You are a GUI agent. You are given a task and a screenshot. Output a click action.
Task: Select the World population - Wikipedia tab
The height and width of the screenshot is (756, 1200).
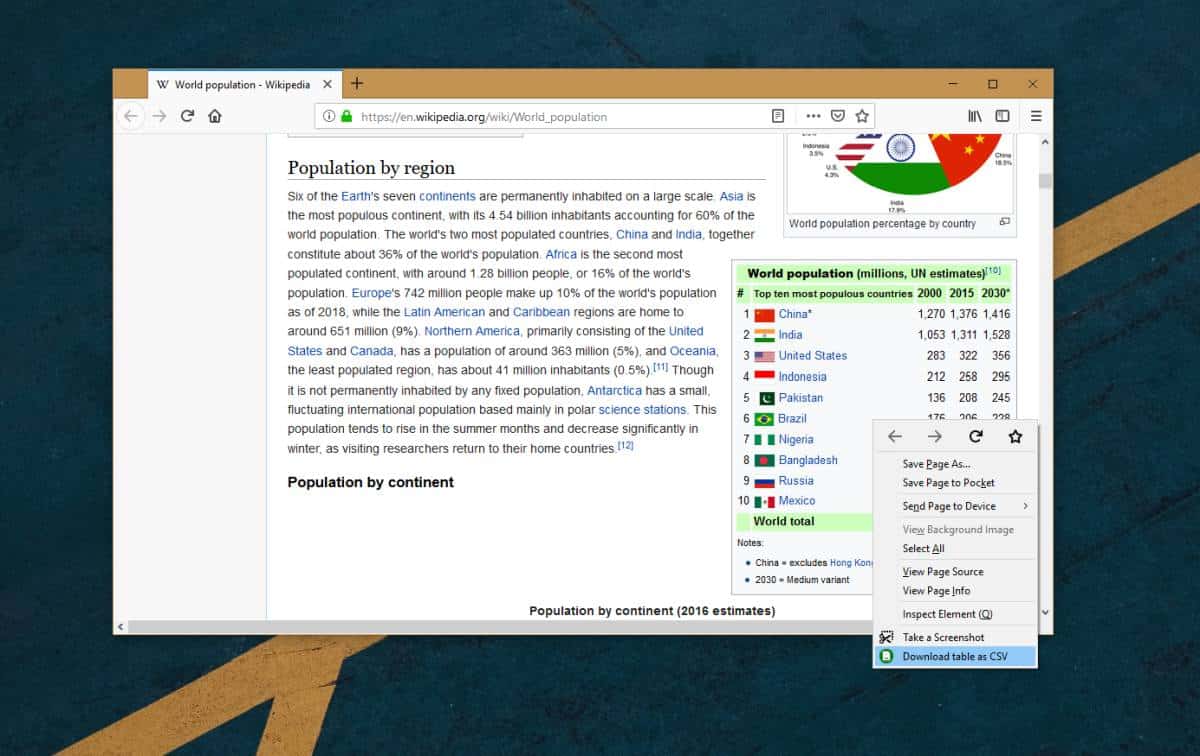[244, 84]
